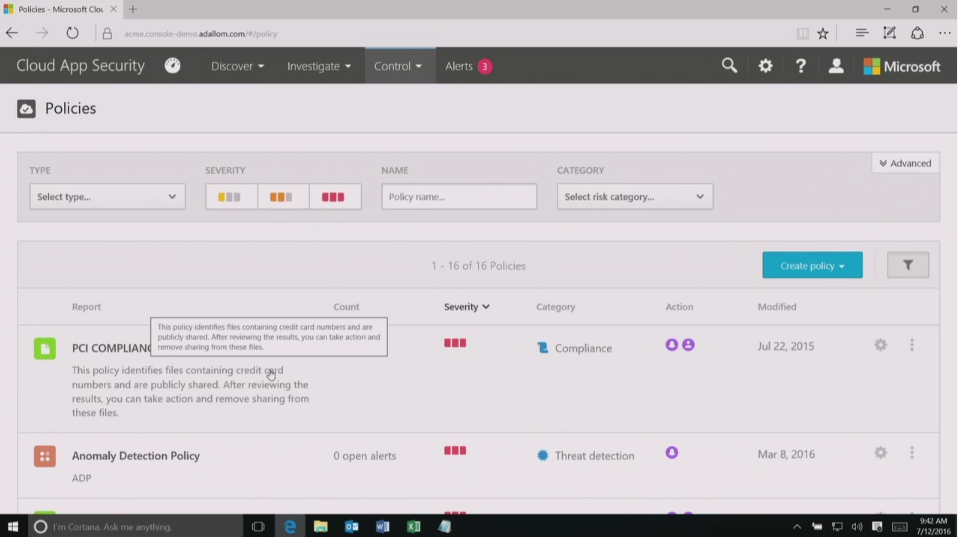Click the filter funnel button

point(907,265)
